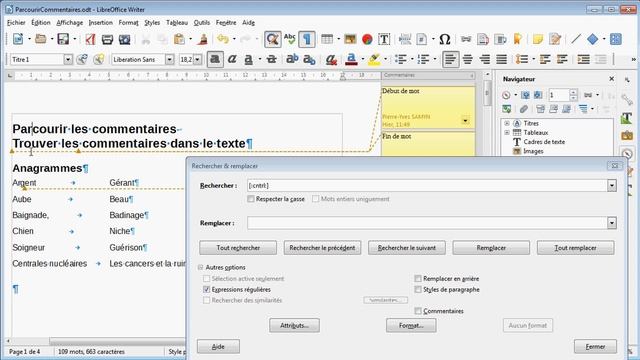Viewport: 640px width, 360px height.
Task: Open paragraph style Titre 1 dropdown
Action: (68, 60)
